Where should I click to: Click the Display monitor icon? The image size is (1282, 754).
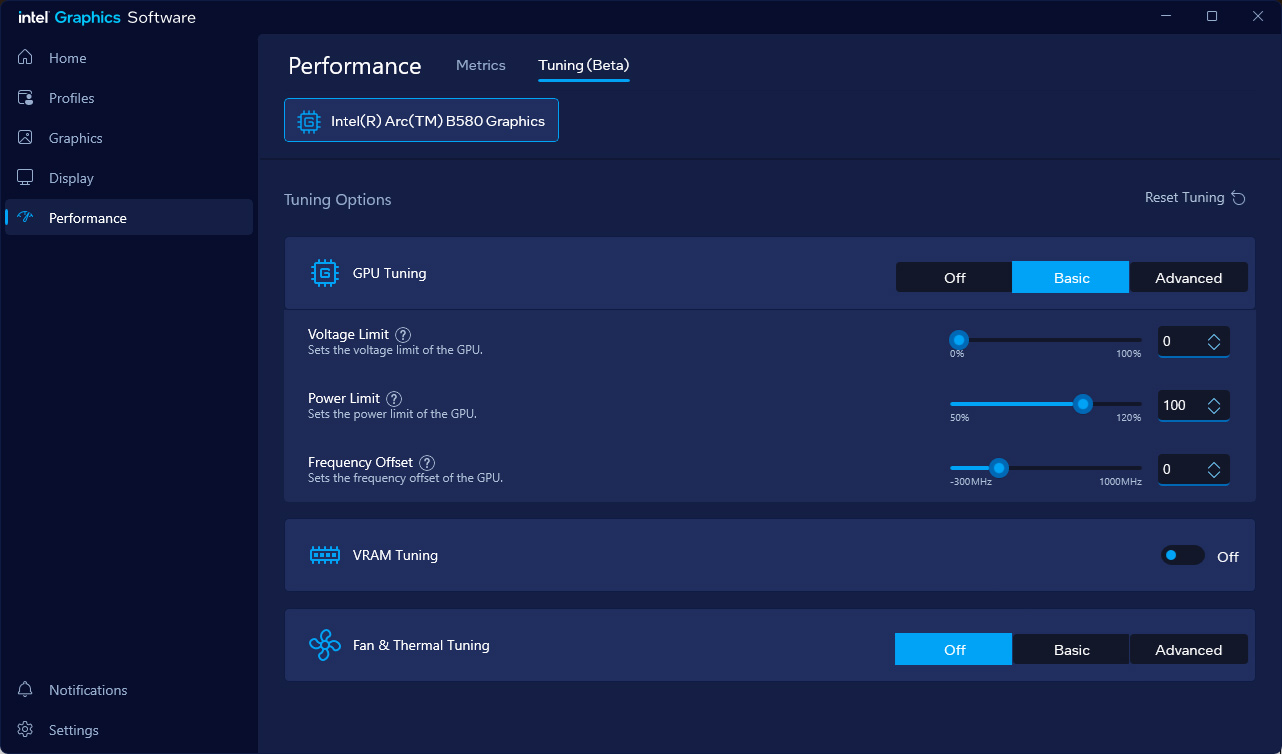26,178
